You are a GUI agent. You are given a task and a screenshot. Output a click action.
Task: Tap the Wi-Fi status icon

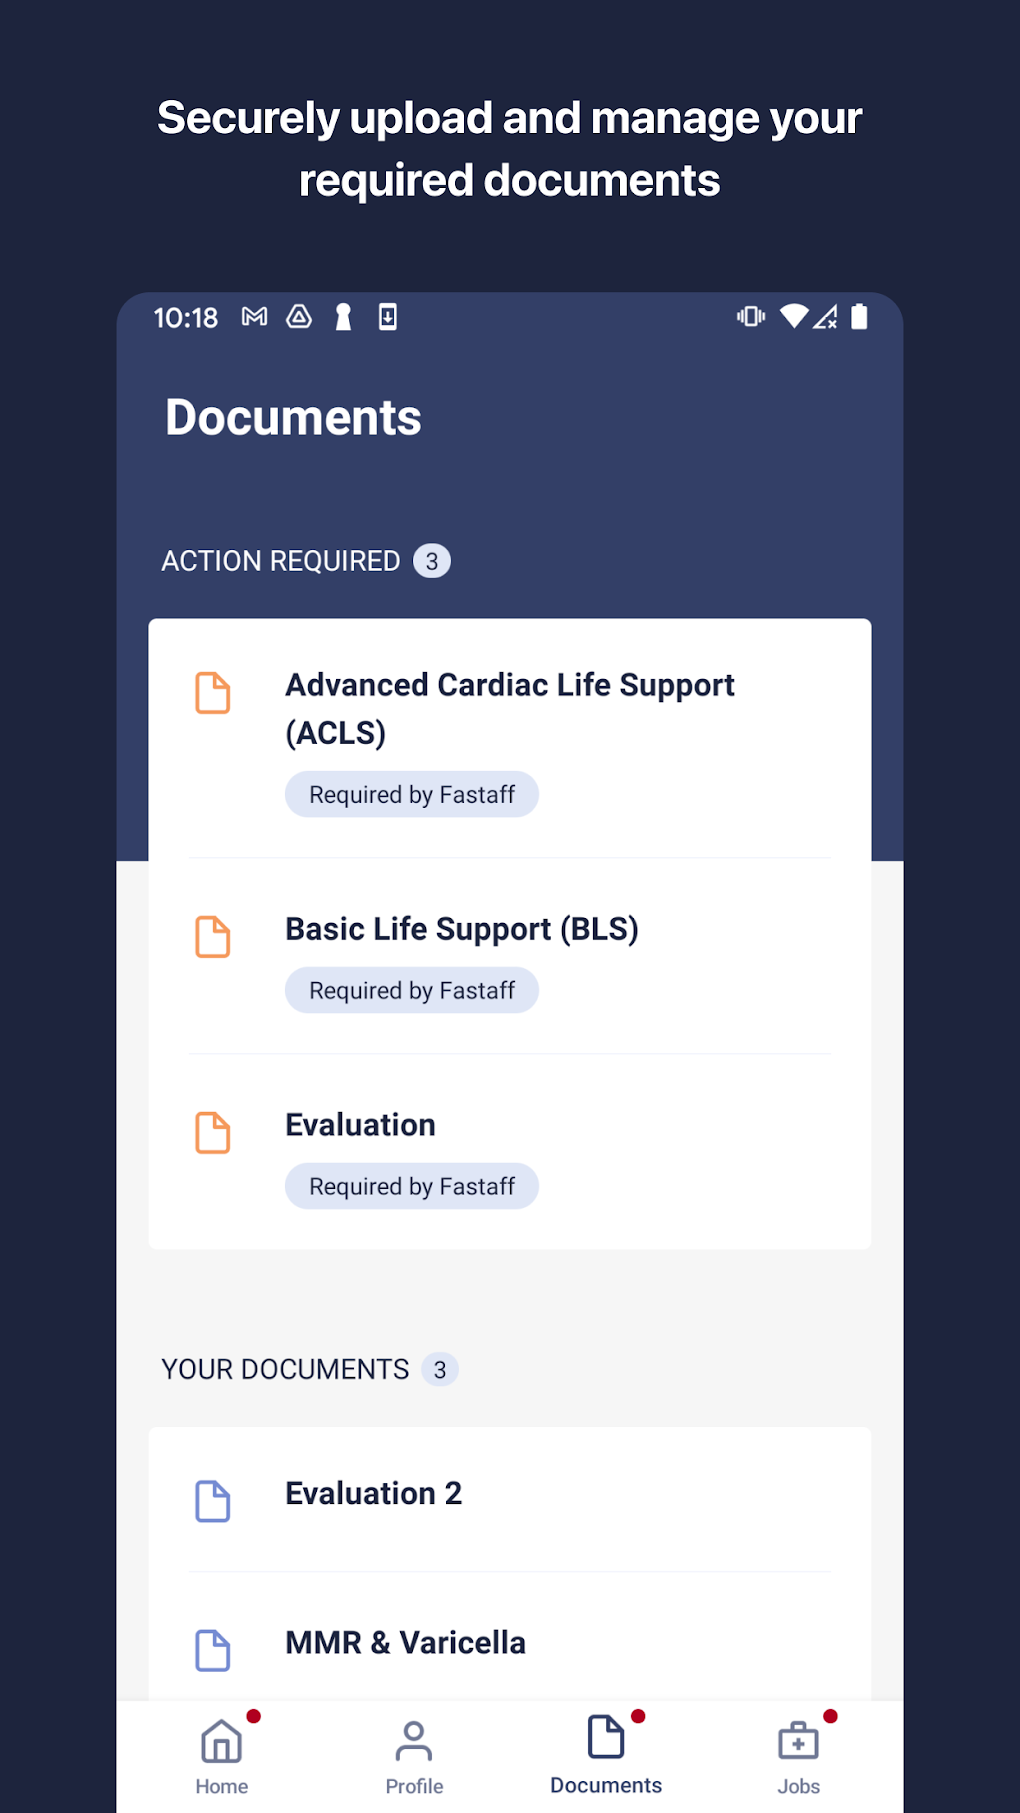pyautogui.click(x=794, y=317)
